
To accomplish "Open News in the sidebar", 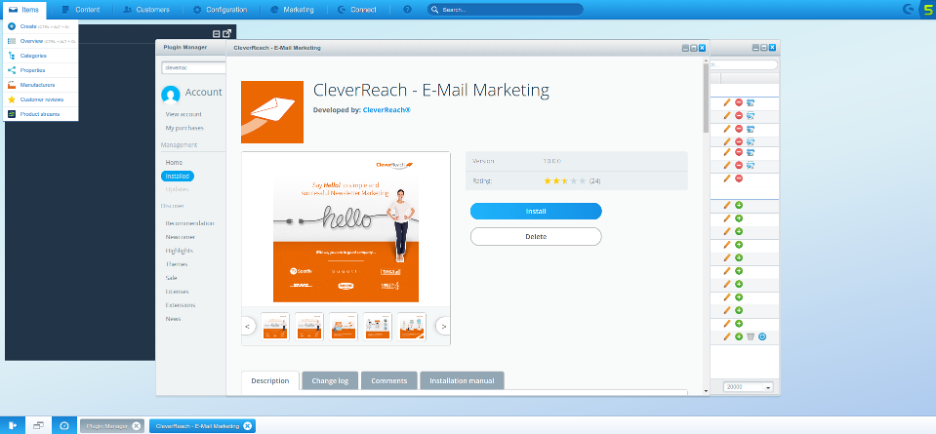I will (x=173, y=319).
